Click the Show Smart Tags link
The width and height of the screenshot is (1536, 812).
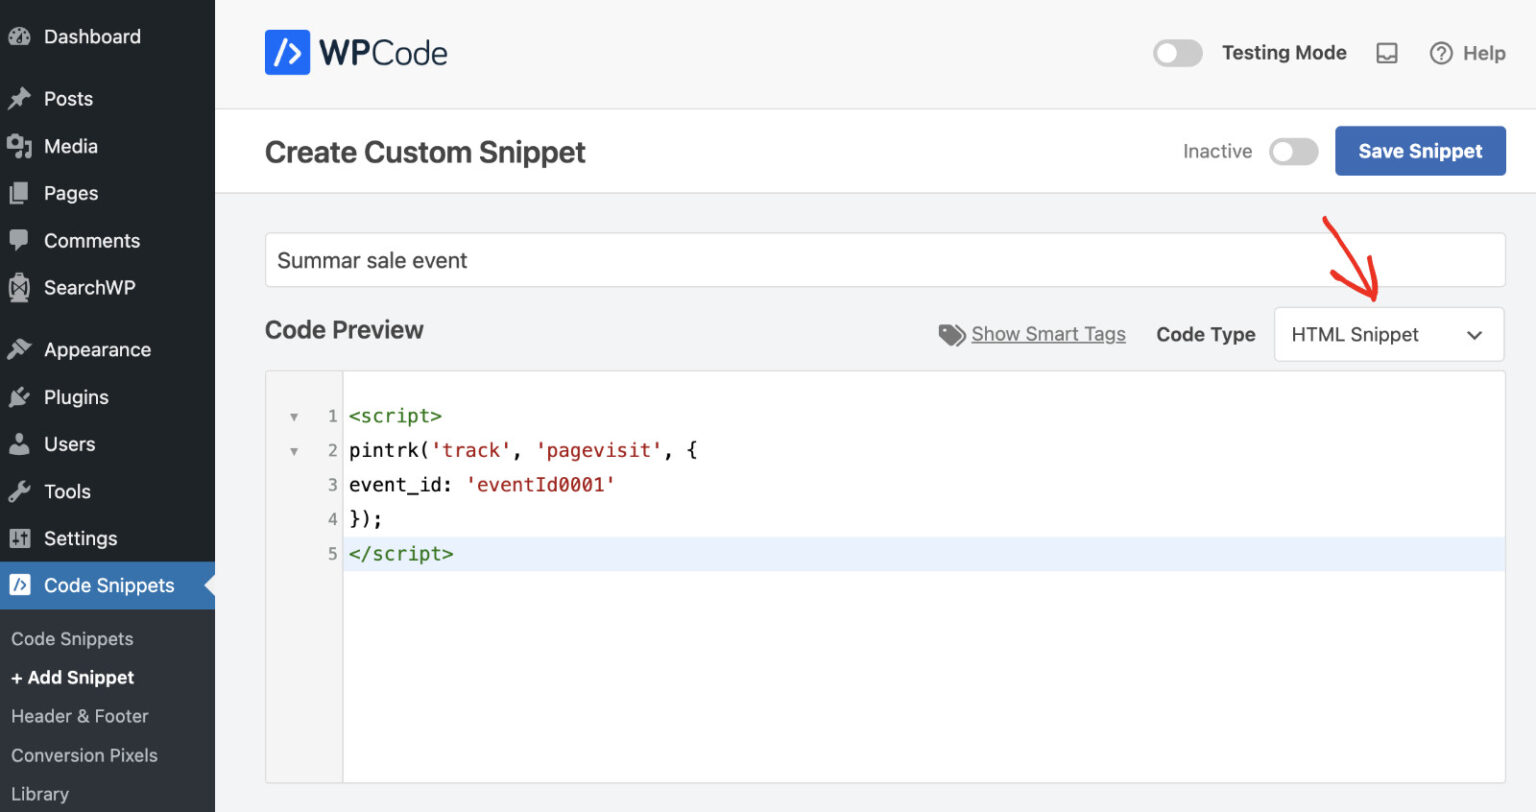coord(1047,334)
